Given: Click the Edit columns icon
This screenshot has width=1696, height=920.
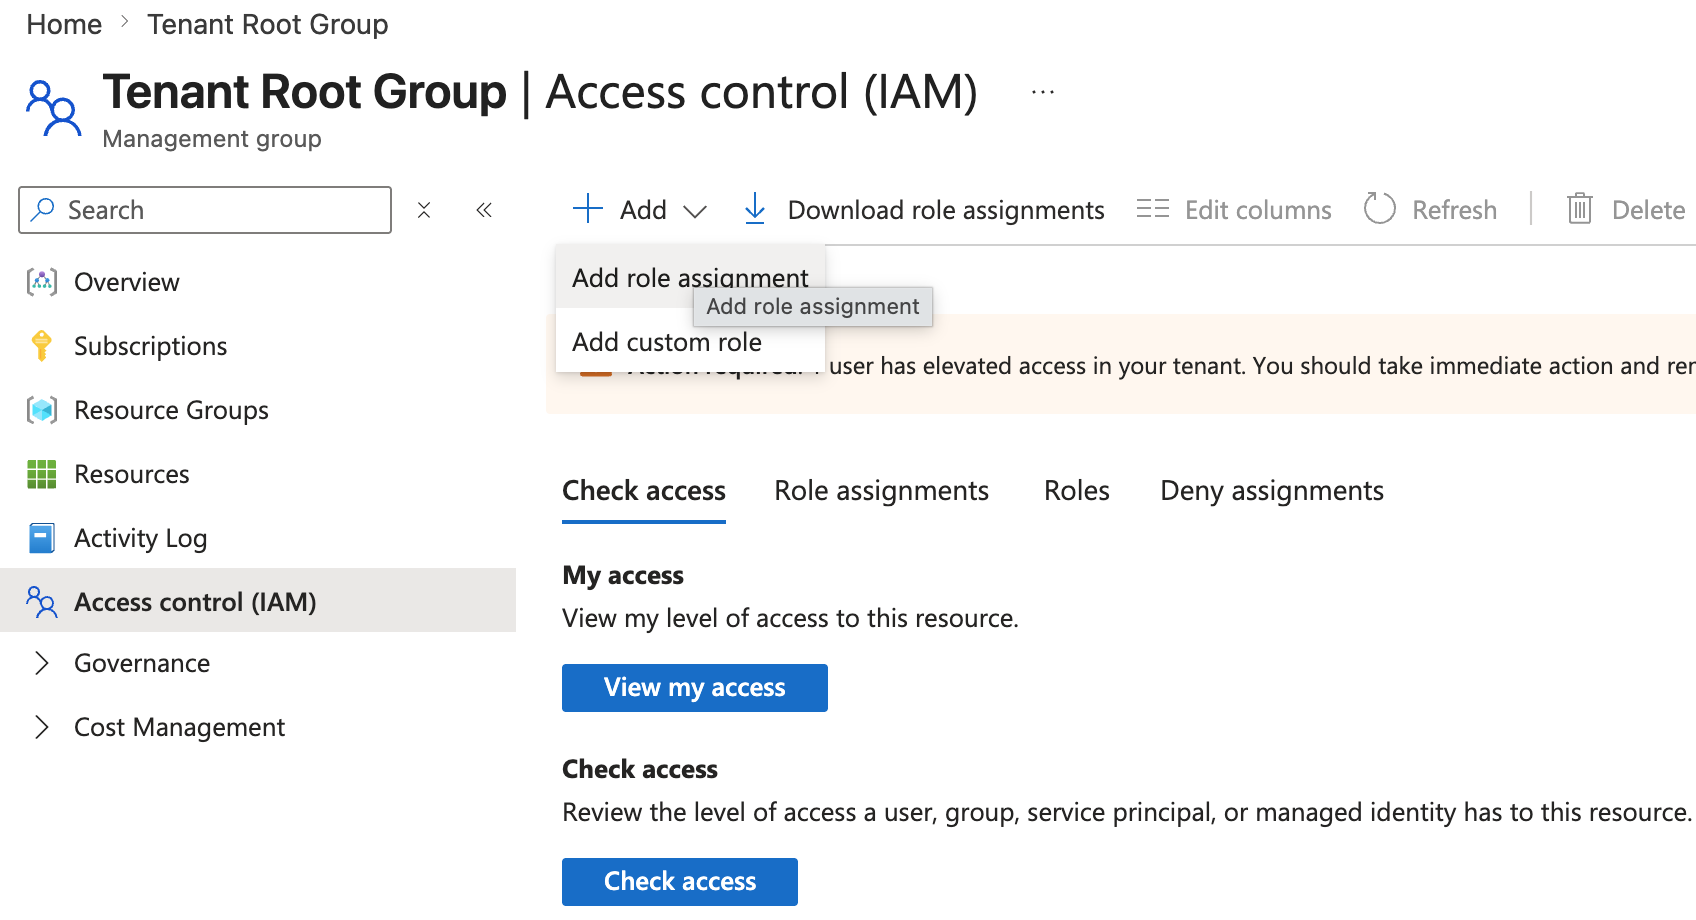Looking at the screenshot, I should tap(1153, 209).
